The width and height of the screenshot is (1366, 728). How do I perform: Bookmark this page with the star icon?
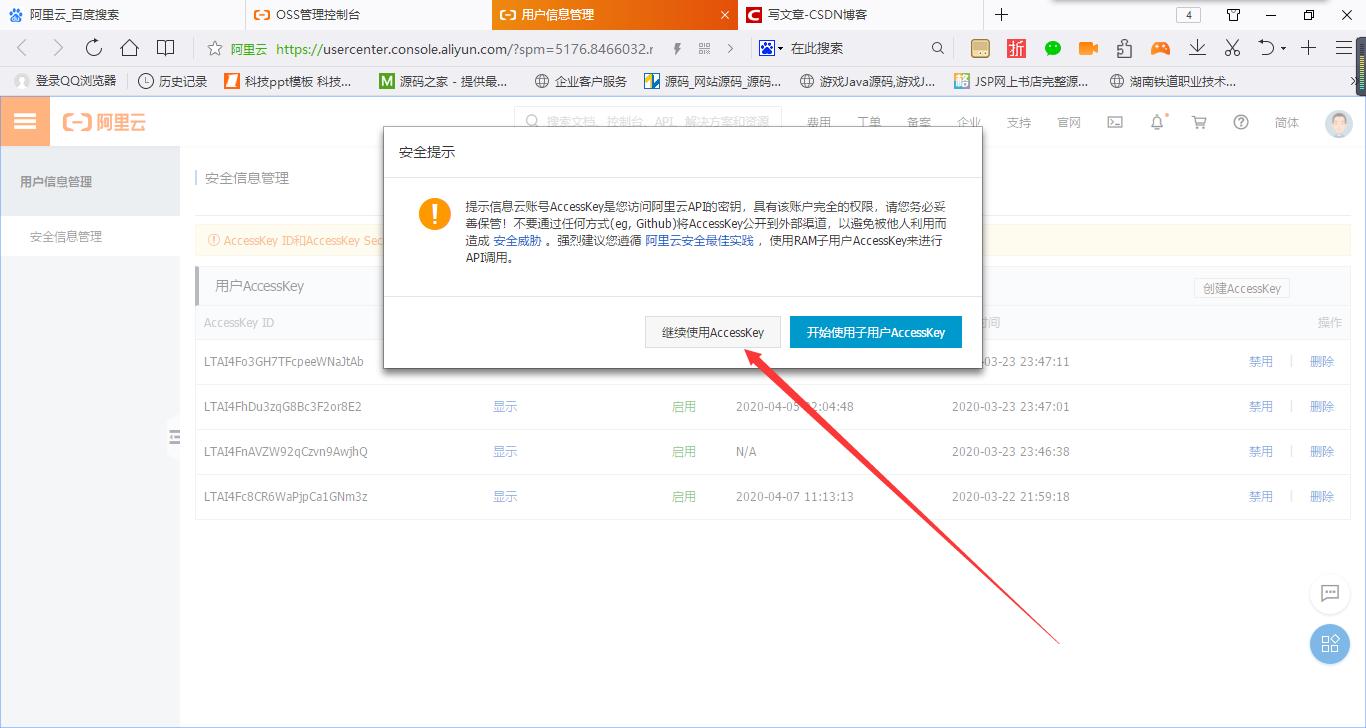pyautogui.click(x=214, y=48)
